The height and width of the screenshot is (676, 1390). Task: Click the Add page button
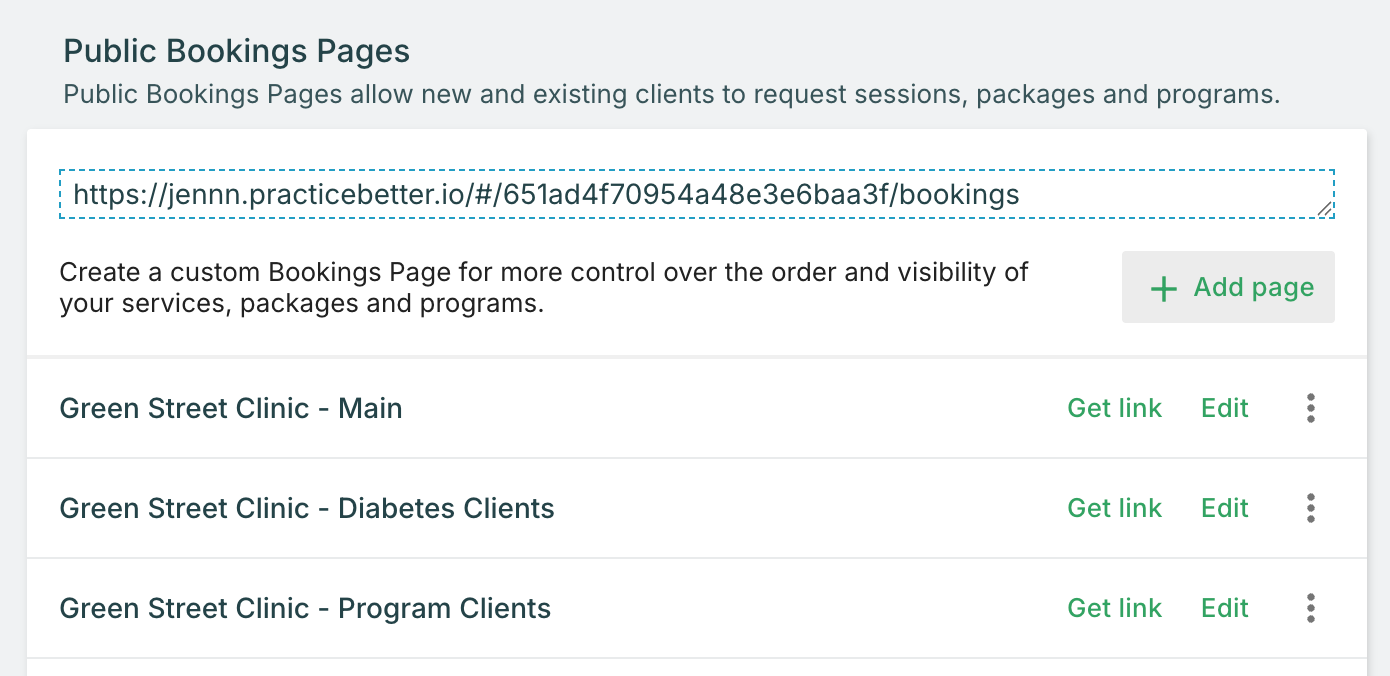(x=1228, y=287)
